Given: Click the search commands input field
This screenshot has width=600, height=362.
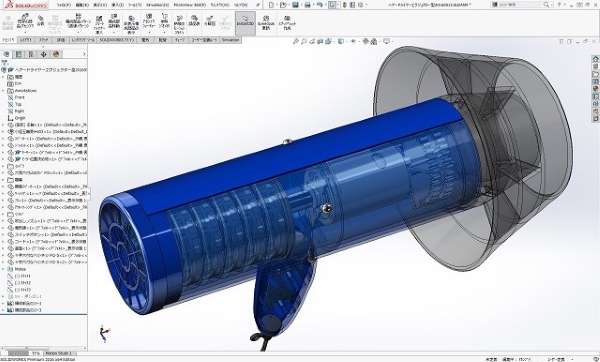Looking at the screenshot, I should pos(520,5).
